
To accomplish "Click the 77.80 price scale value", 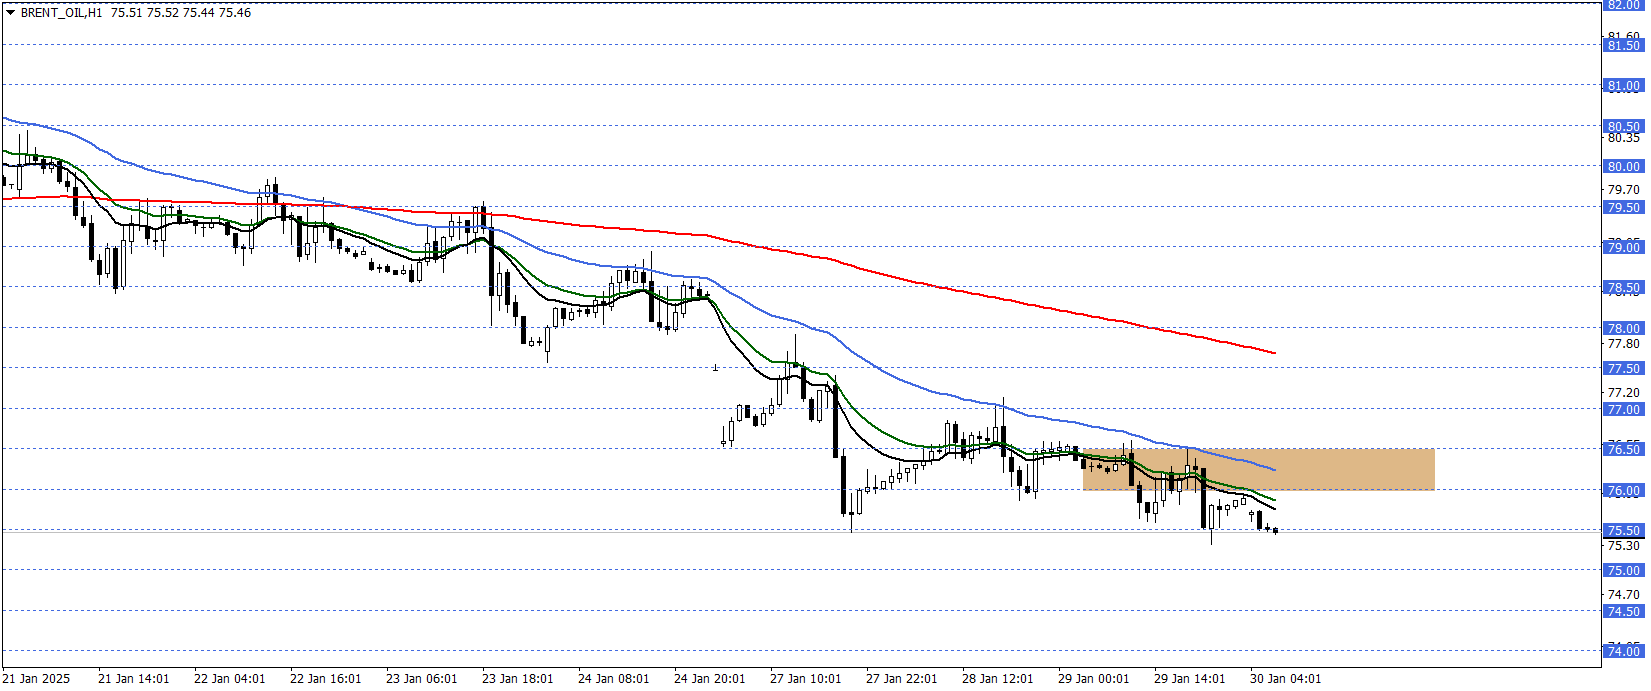I will [x=1623, y=344].
